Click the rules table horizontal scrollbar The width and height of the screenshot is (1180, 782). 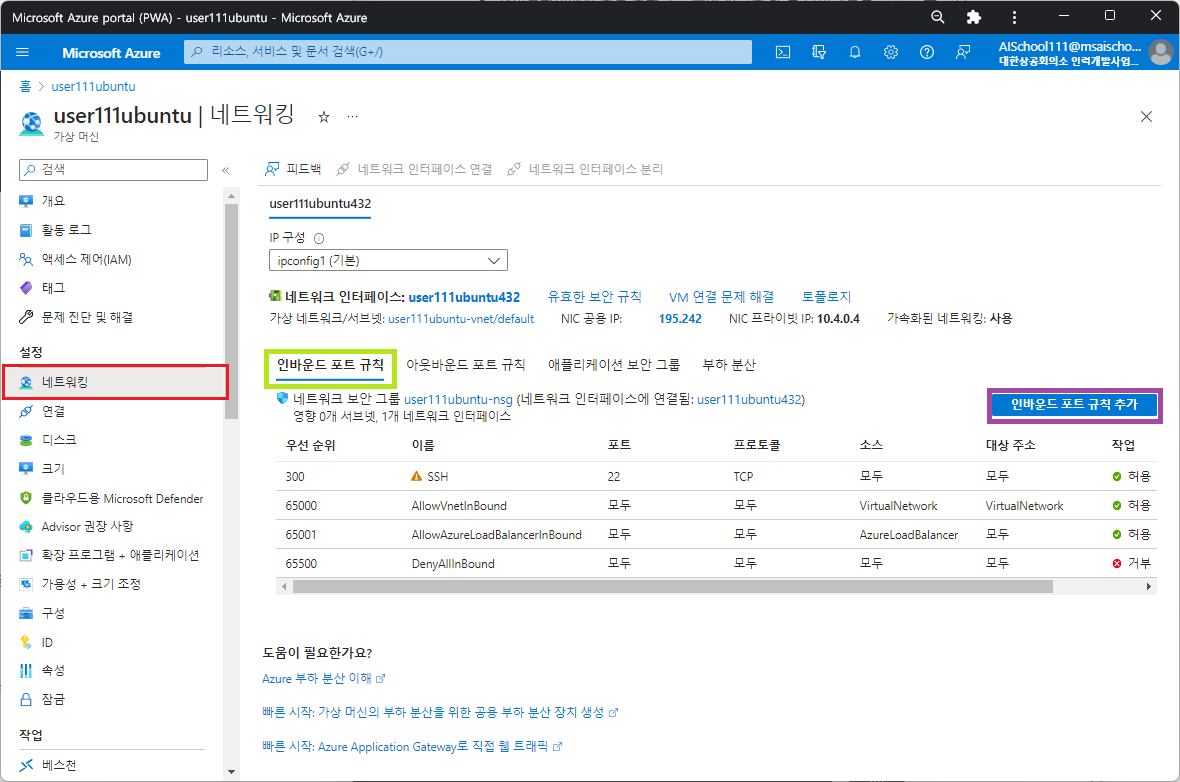click(x=673, y=586)
